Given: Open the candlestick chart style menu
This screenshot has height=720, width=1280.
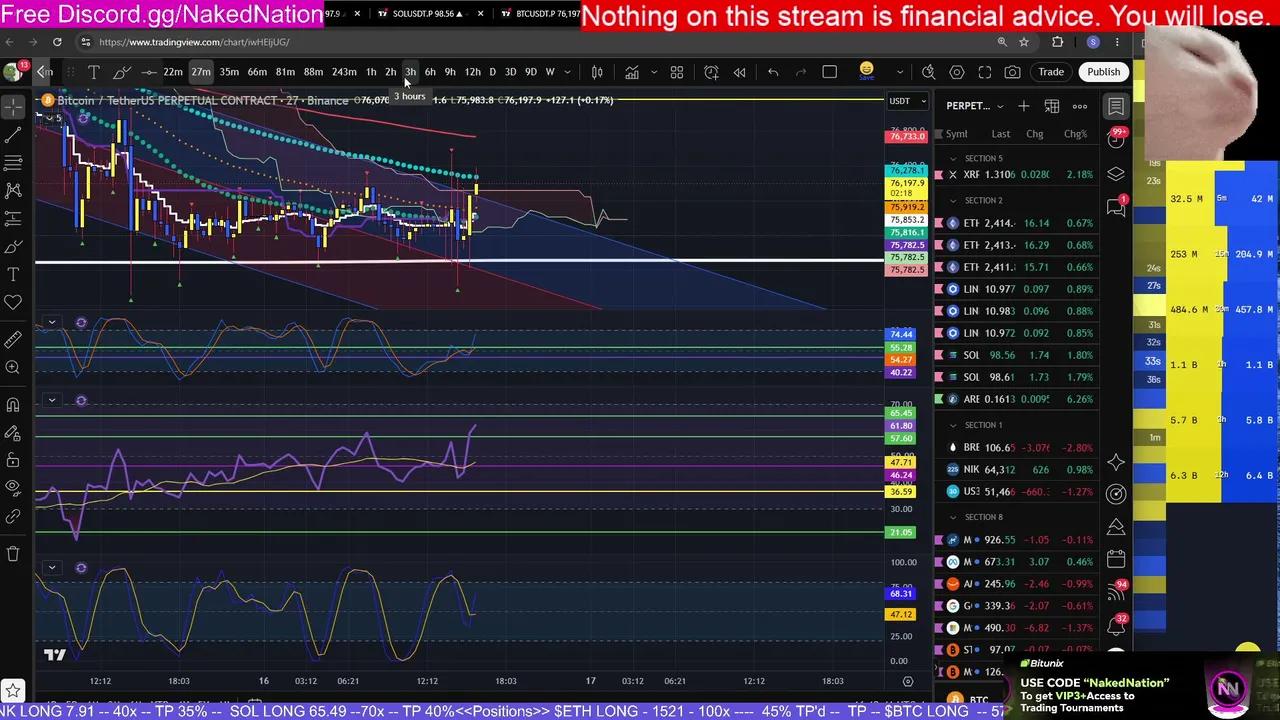Looking at the screenshot, I should coord(597,72).
